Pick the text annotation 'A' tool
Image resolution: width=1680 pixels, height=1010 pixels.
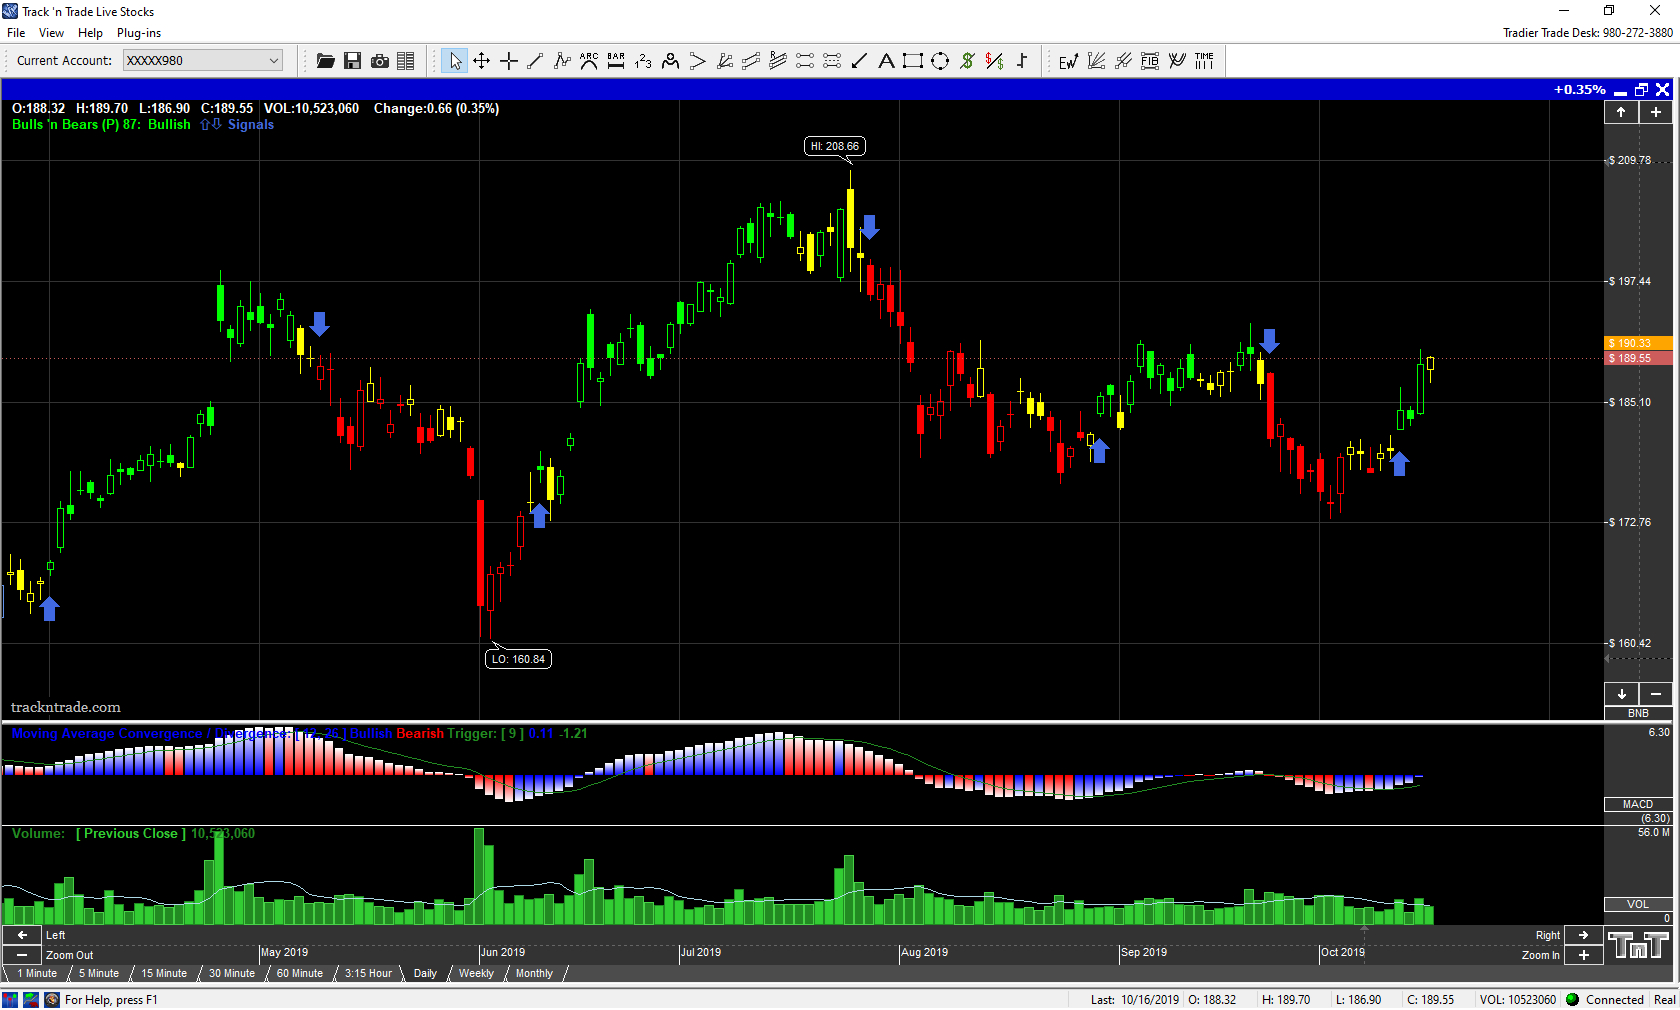886,61
